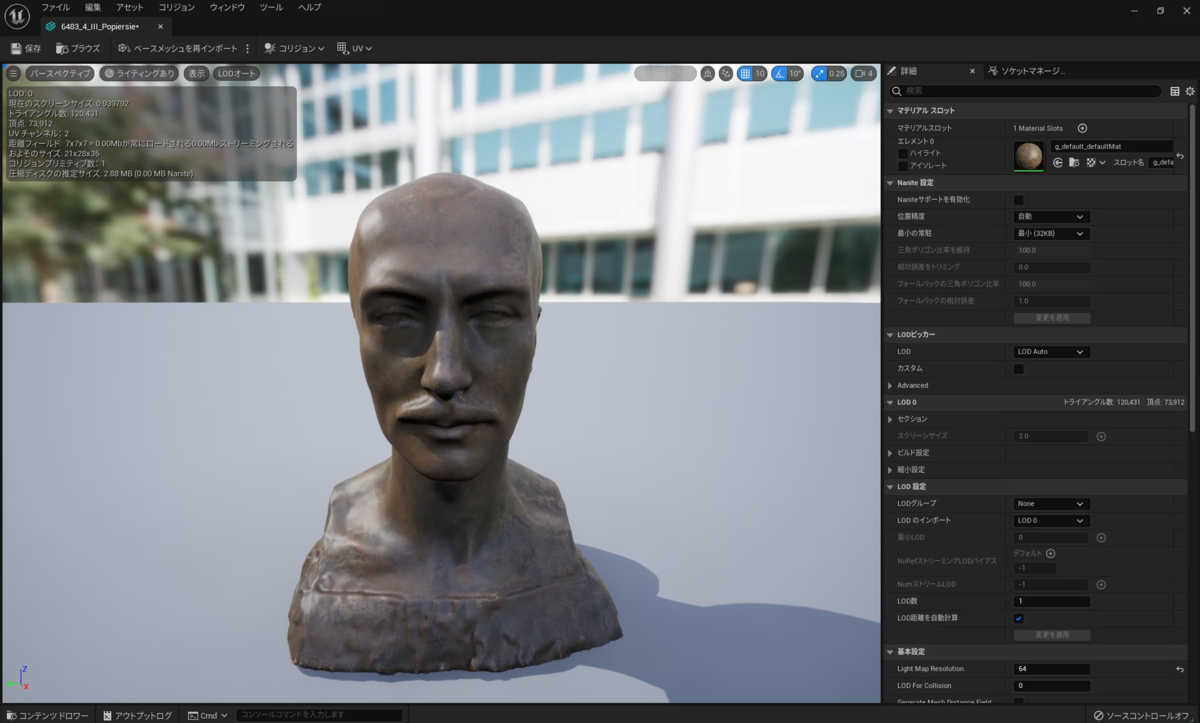The width and height of the screenshot is (1200, 723).
Task: Open the LODのインポート dropdown
Action: [1052, 521]
